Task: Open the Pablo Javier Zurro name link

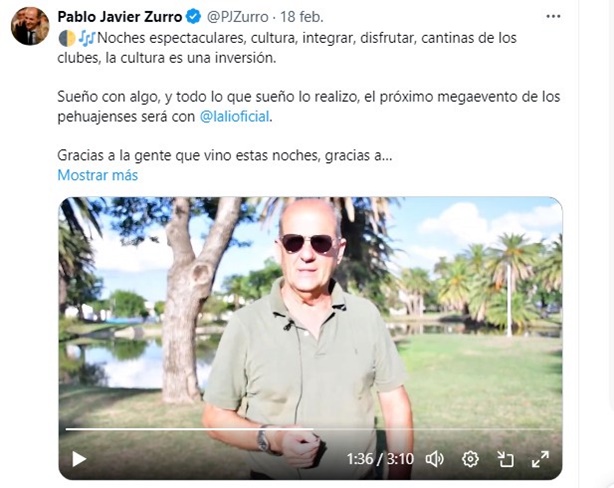Action: 120,17
